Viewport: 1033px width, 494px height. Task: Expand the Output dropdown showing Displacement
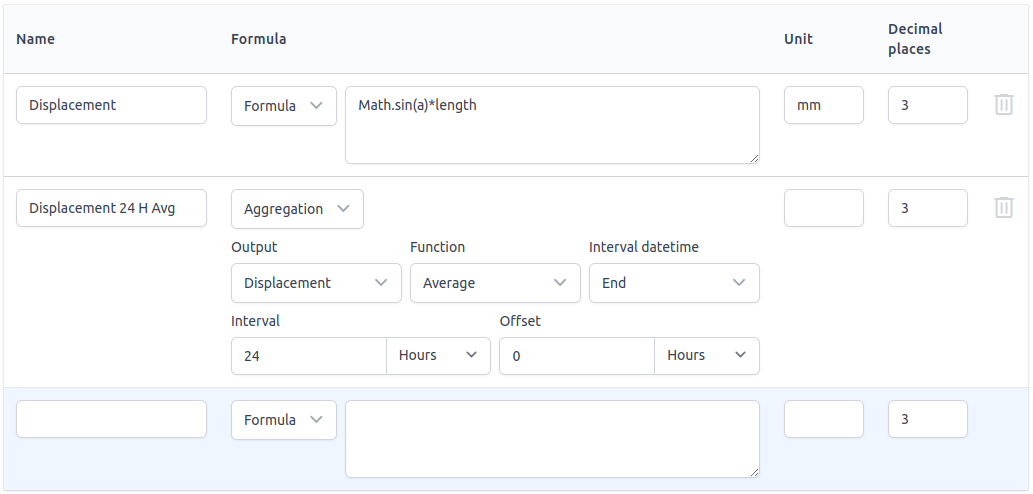[x=316, y=283]
